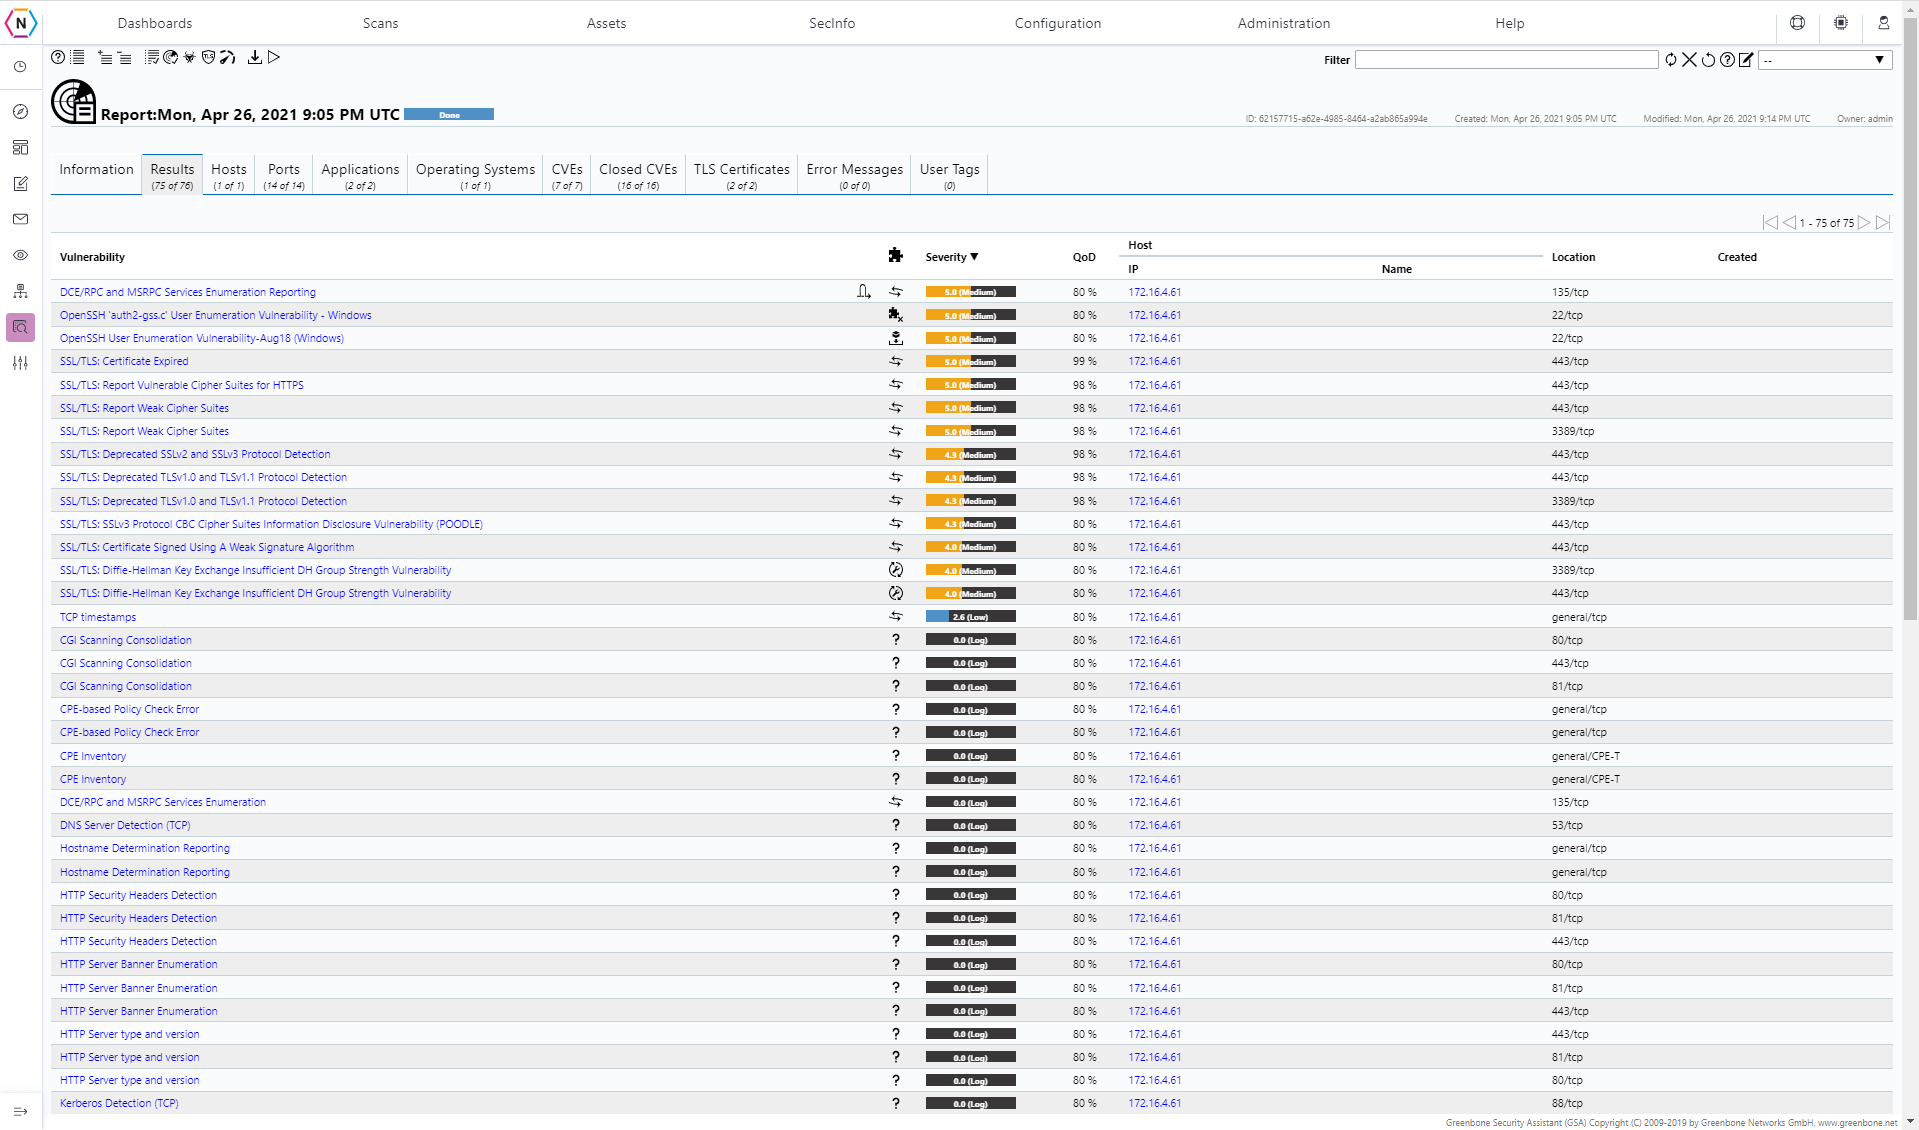The height and width of the screenshot is (1130, 1919).
Task: Click sidebar compass icon
Action: [20, 112]
